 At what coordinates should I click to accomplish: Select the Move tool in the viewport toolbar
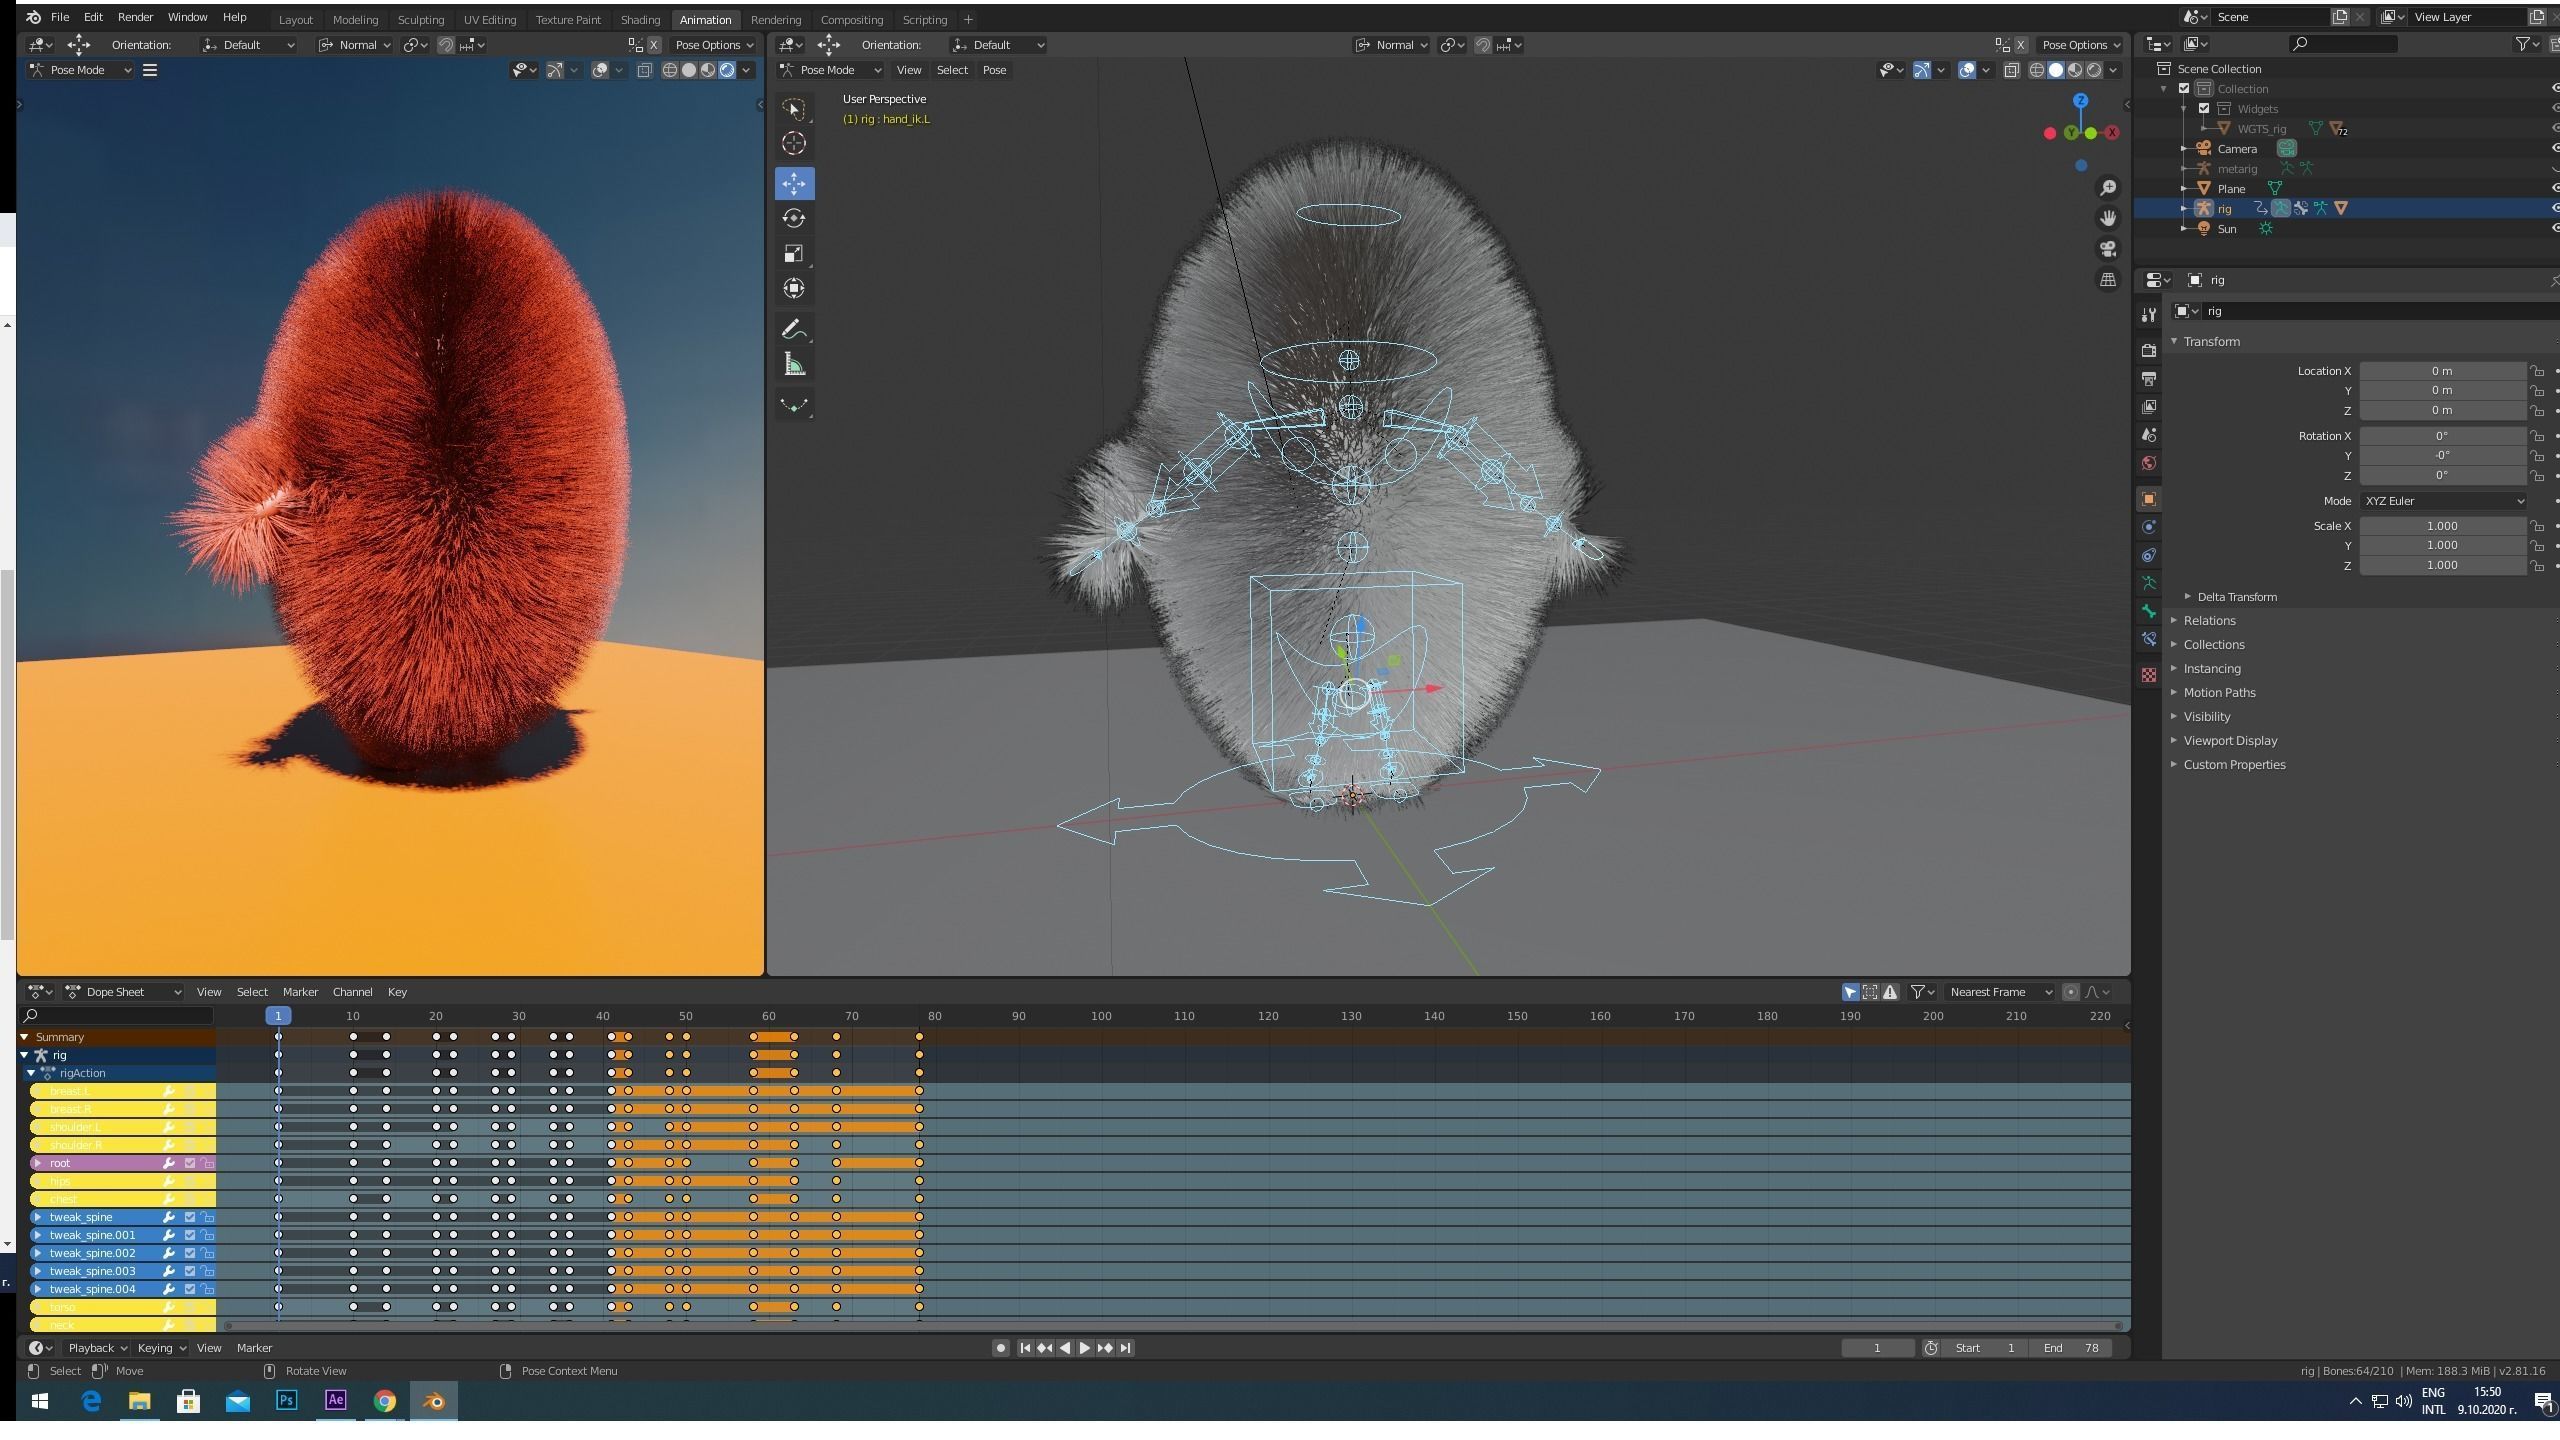[795, 181]
